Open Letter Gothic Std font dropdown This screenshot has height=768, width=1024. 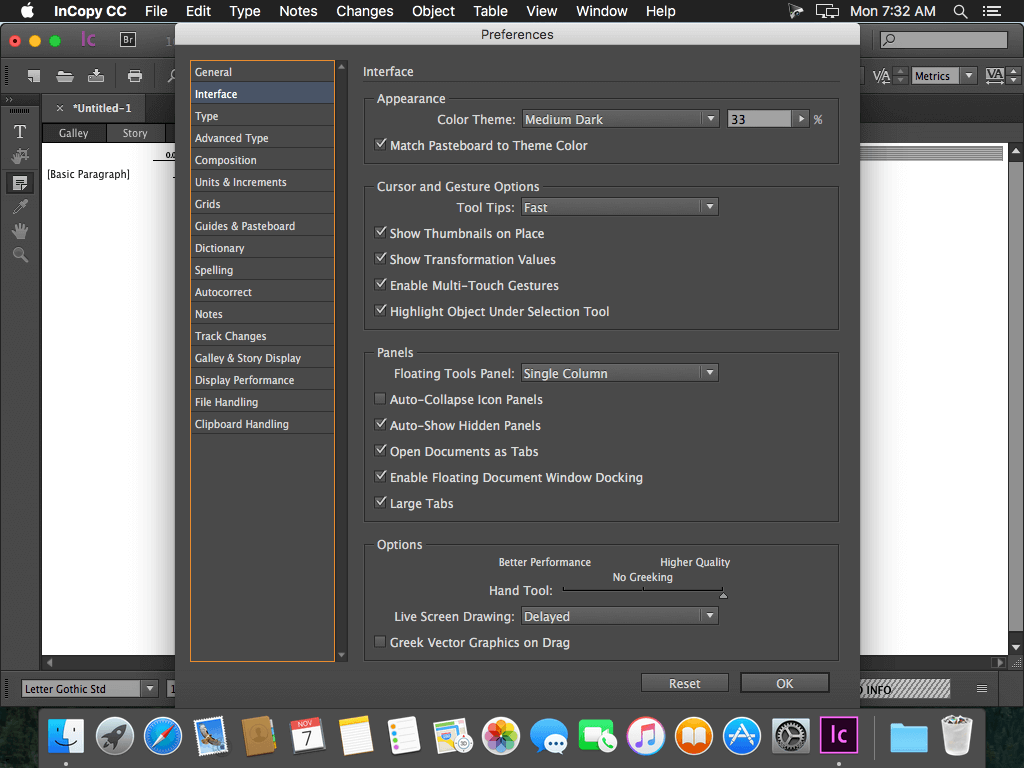coord(150,688)
